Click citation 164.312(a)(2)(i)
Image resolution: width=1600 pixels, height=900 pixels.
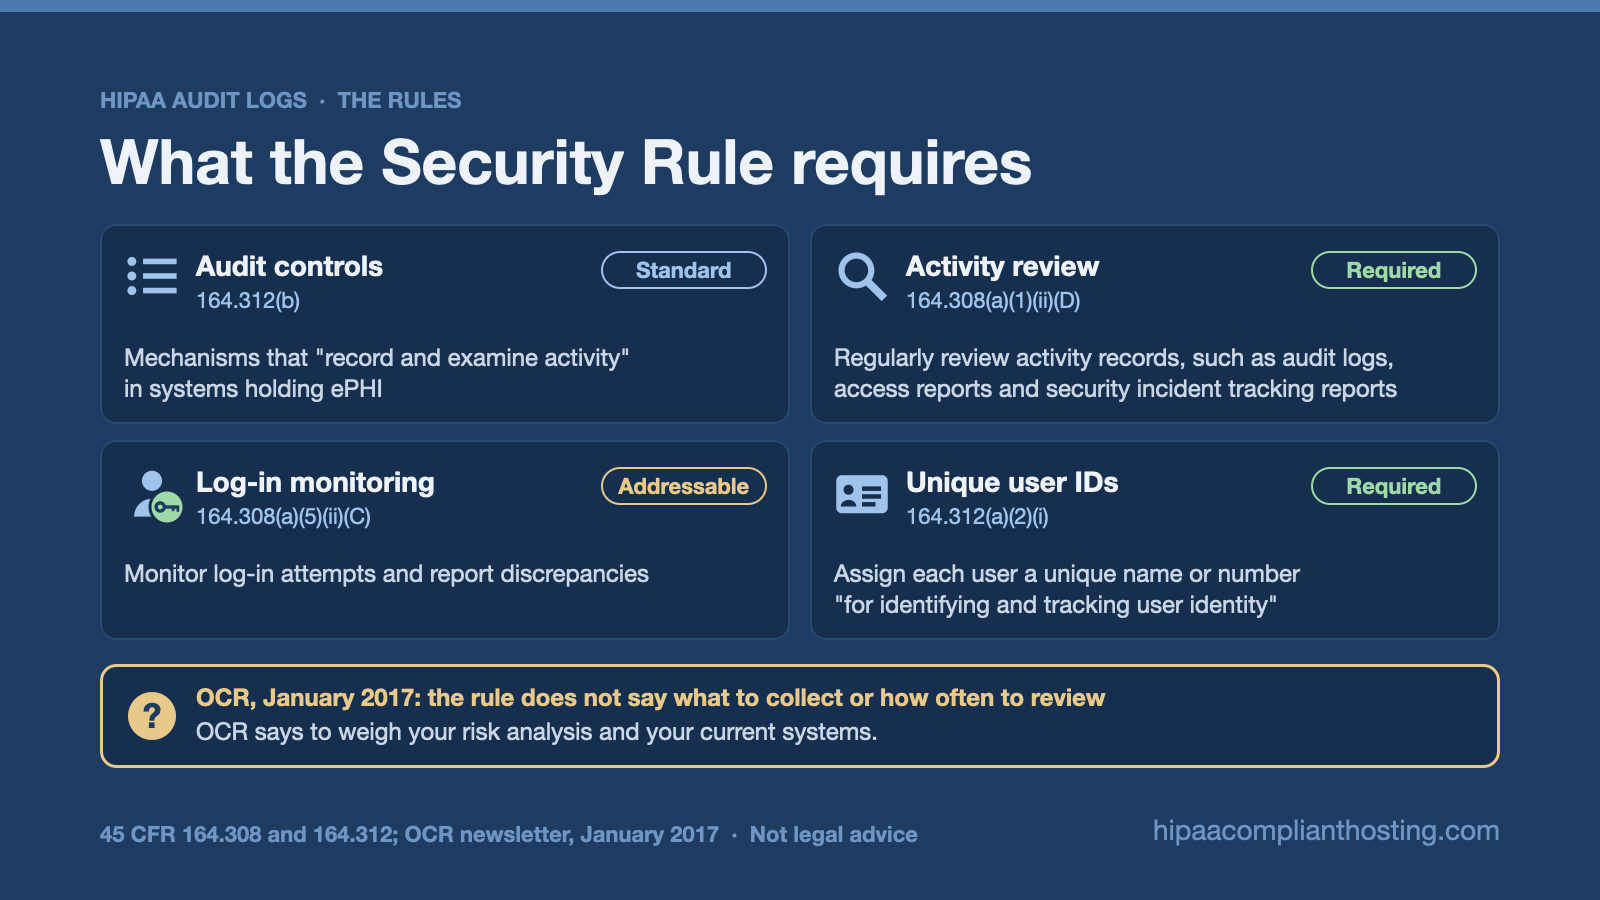tap(977, 517)
